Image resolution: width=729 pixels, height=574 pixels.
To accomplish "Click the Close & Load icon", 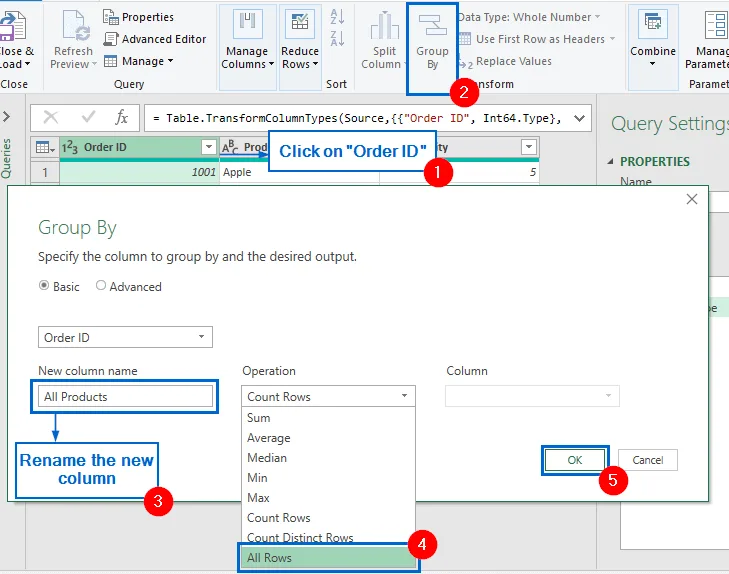I will click(13, 26).
